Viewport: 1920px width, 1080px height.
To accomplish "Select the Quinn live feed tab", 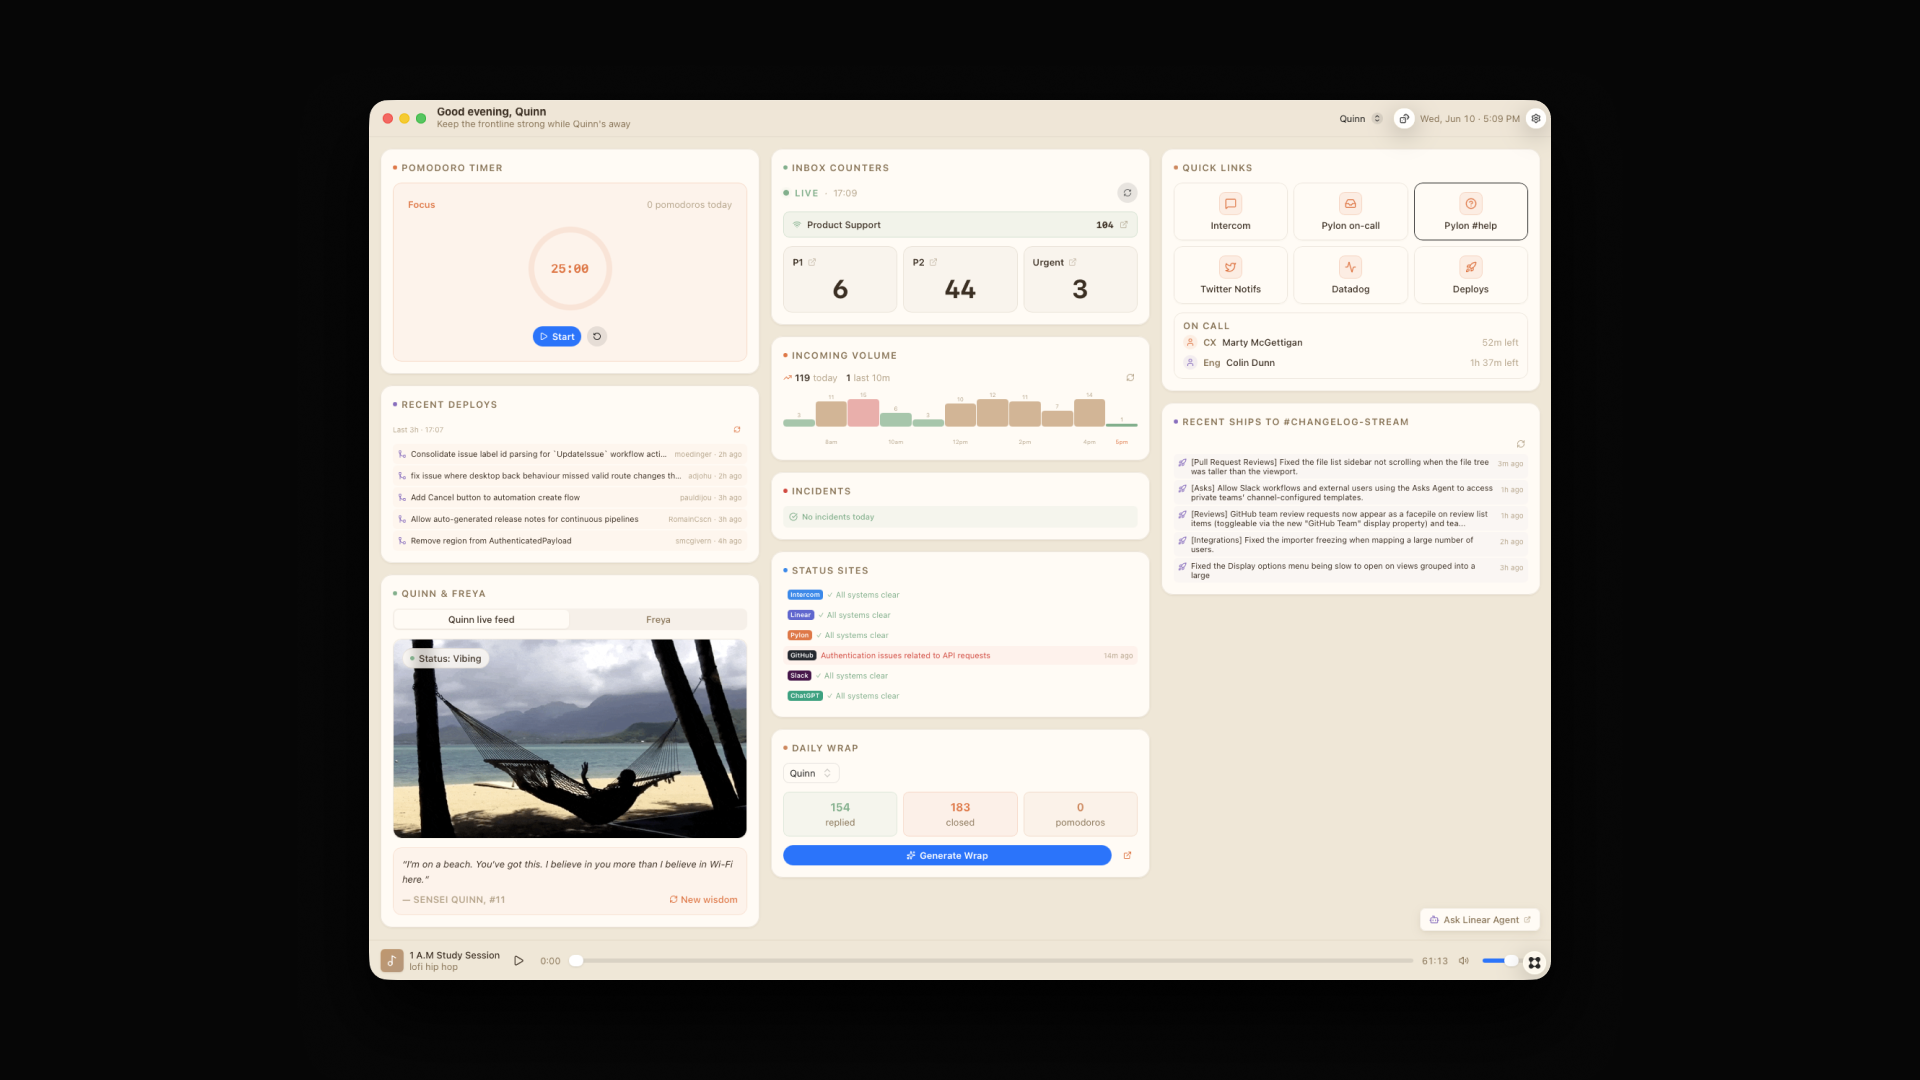I will (481, 620).
